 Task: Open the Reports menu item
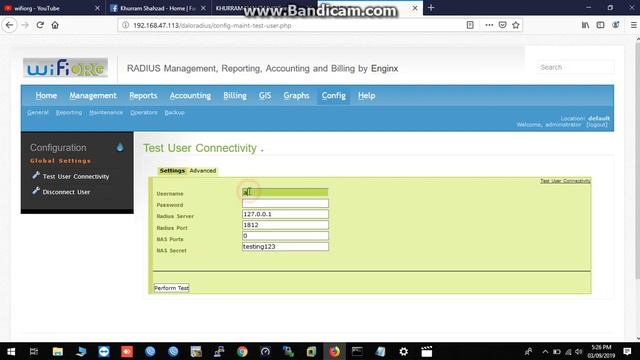click(x=143, y=96)
